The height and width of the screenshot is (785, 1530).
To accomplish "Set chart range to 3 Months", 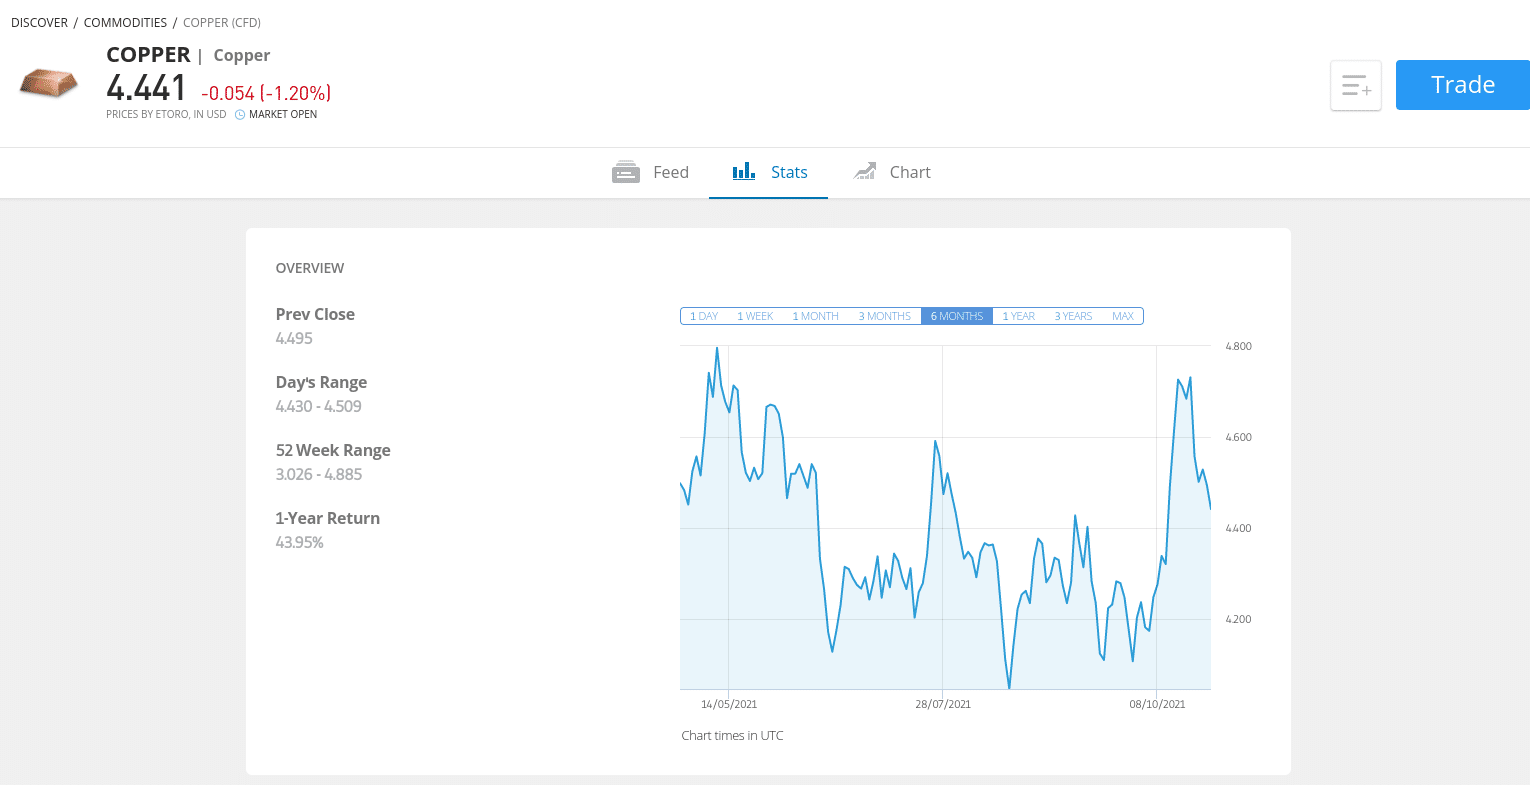I will (884, 316).
